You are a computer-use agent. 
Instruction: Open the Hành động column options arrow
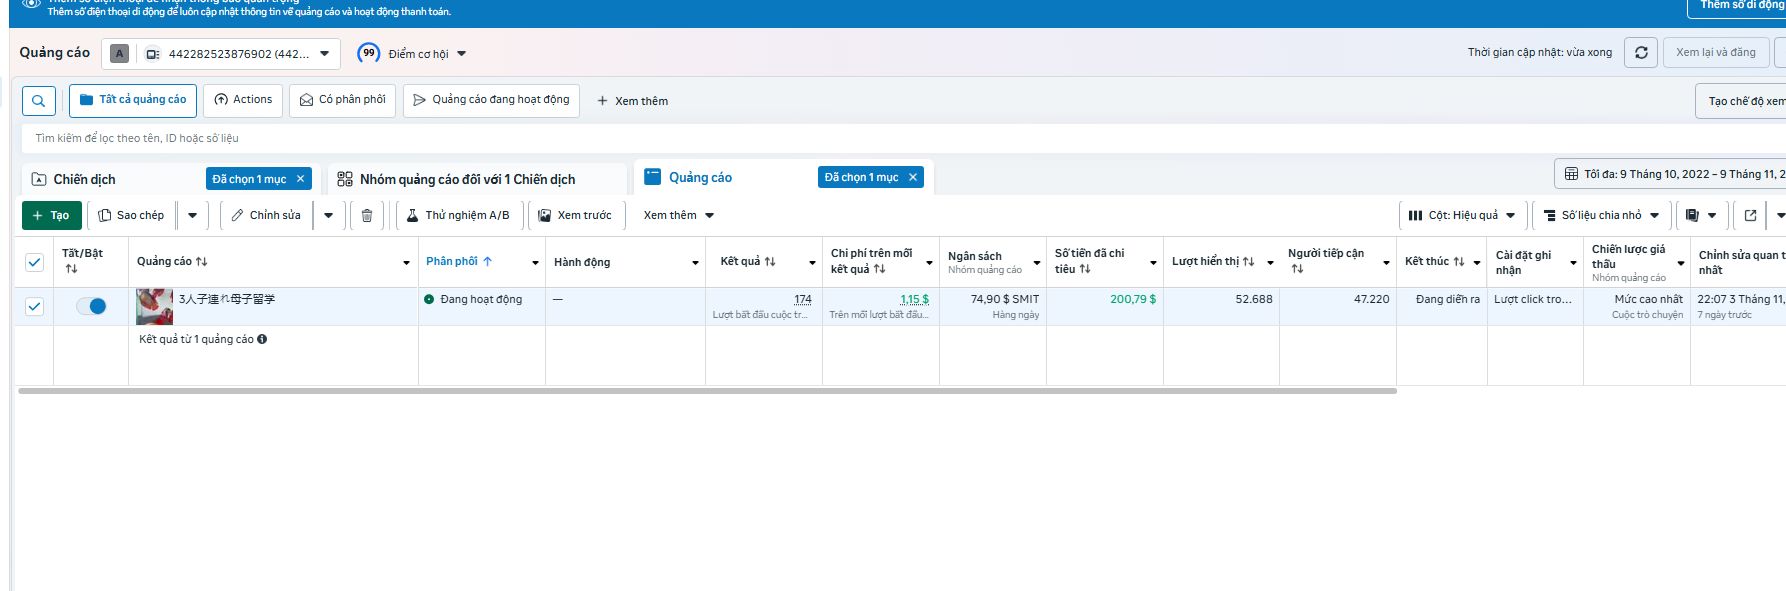click(x=695, y=263)
